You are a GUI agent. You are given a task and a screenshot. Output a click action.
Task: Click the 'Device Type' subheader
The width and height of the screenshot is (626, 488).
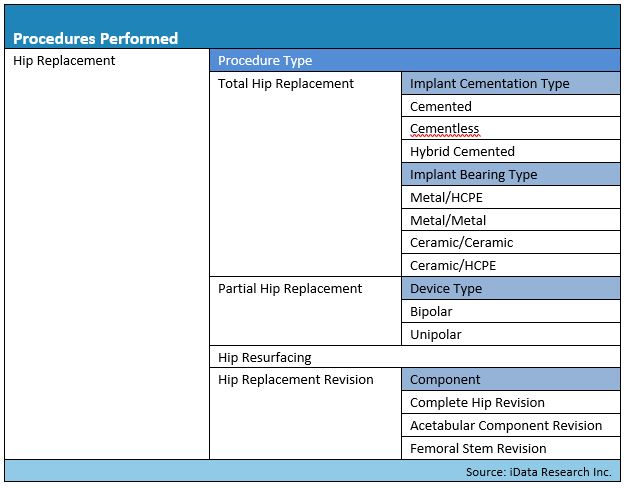pos(511,288)
